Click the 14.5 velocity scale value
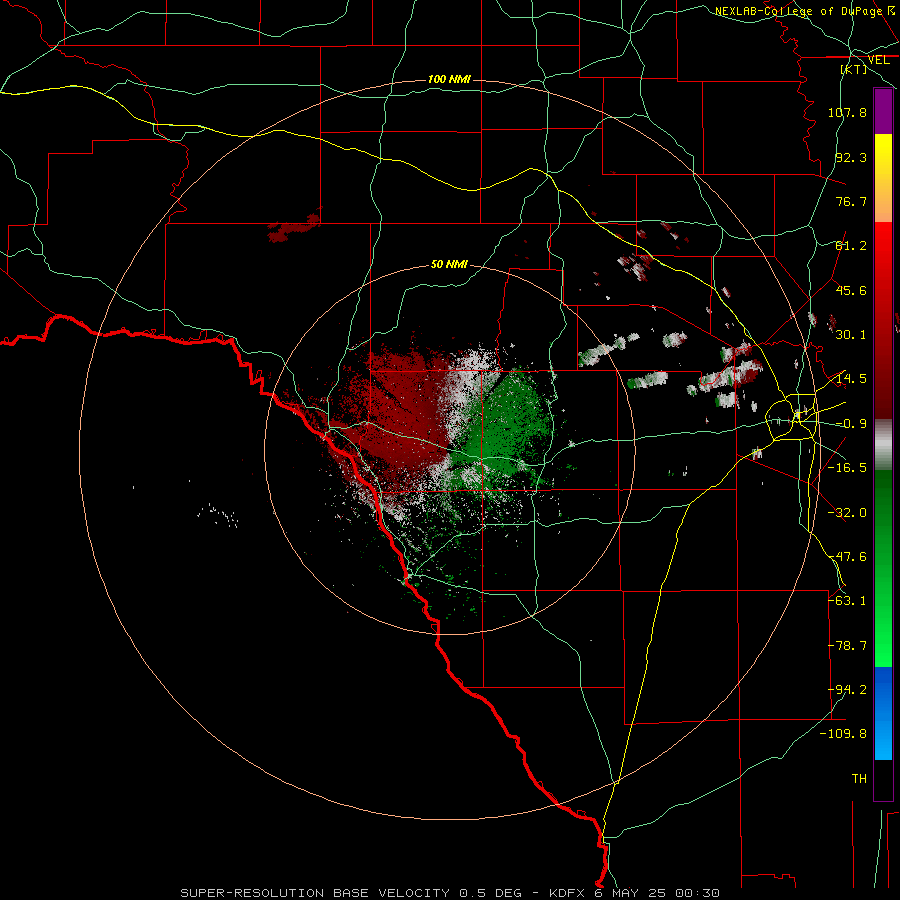 coord(851,379)
